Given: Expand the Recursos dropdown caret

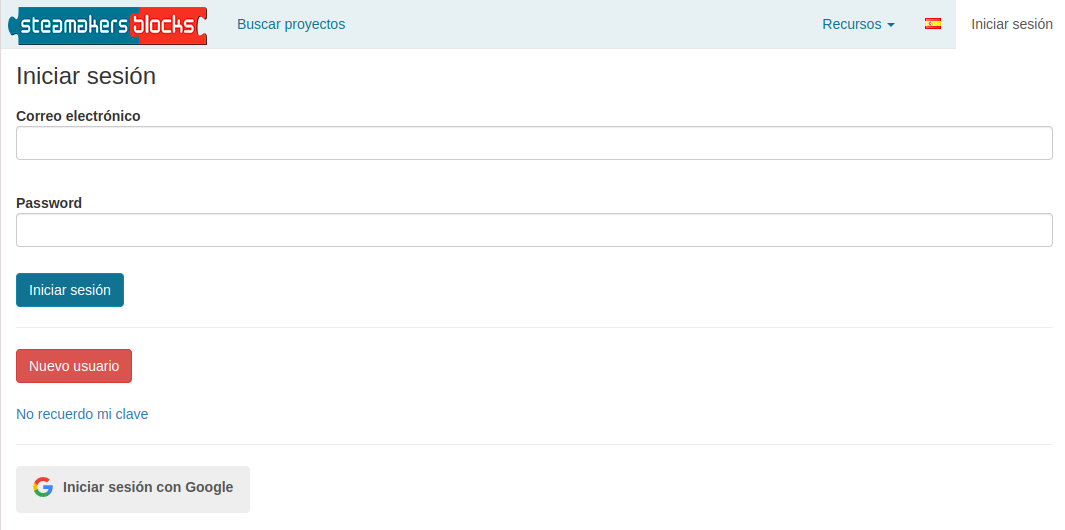Looking at the screenshot, I should click(891, 25).
